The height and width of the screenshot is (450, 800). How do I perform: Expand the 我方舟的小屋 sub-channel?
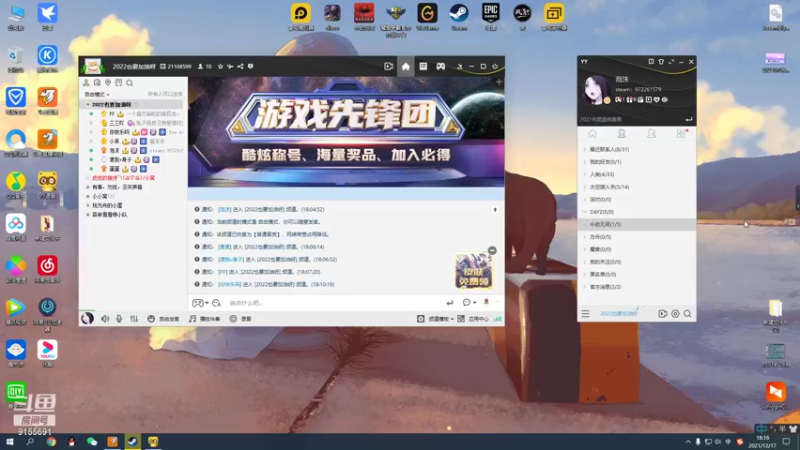(x=88, y=206)
